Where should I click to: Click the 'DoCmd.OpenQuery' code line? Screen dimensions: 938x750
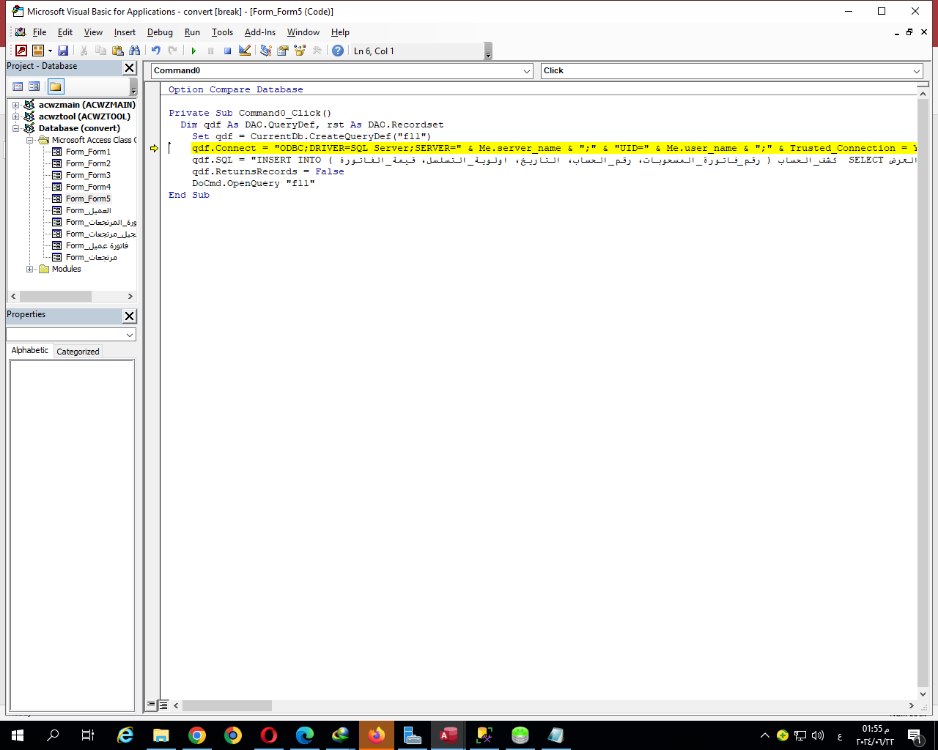[x=253, y=184]
